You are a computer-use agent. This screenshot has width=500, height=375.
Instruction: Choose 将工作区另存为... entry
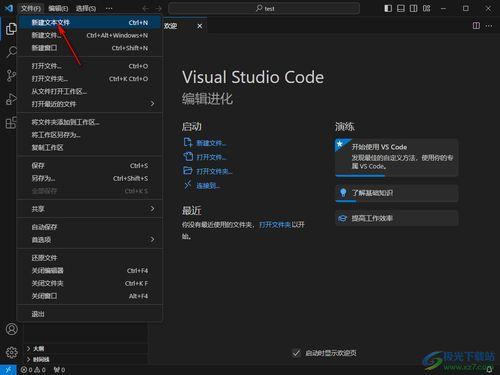pyautogui.click(x=89, y=135)
